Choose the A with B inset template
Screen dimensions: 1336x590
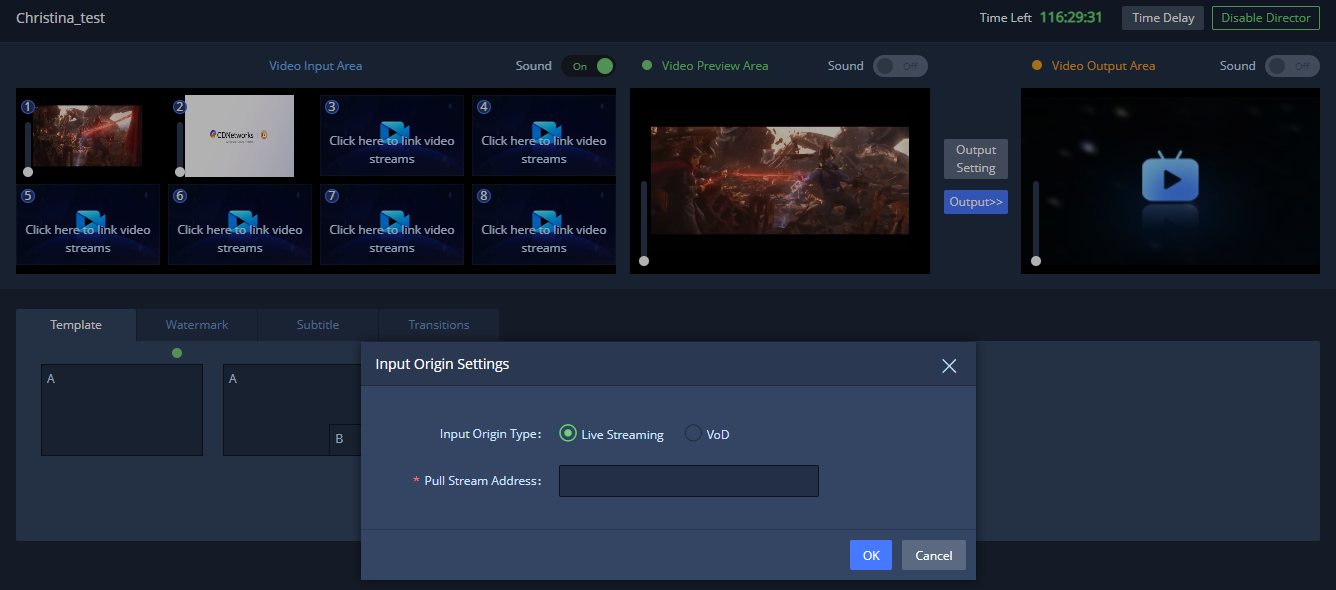tap(292, 410)
